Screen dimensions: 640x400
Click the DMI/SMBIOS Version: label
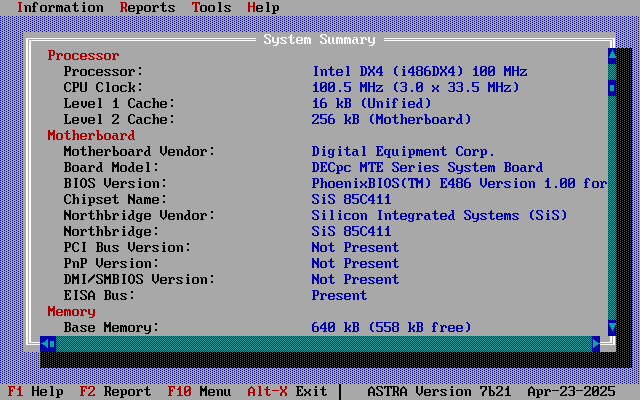tap(139, 279)
